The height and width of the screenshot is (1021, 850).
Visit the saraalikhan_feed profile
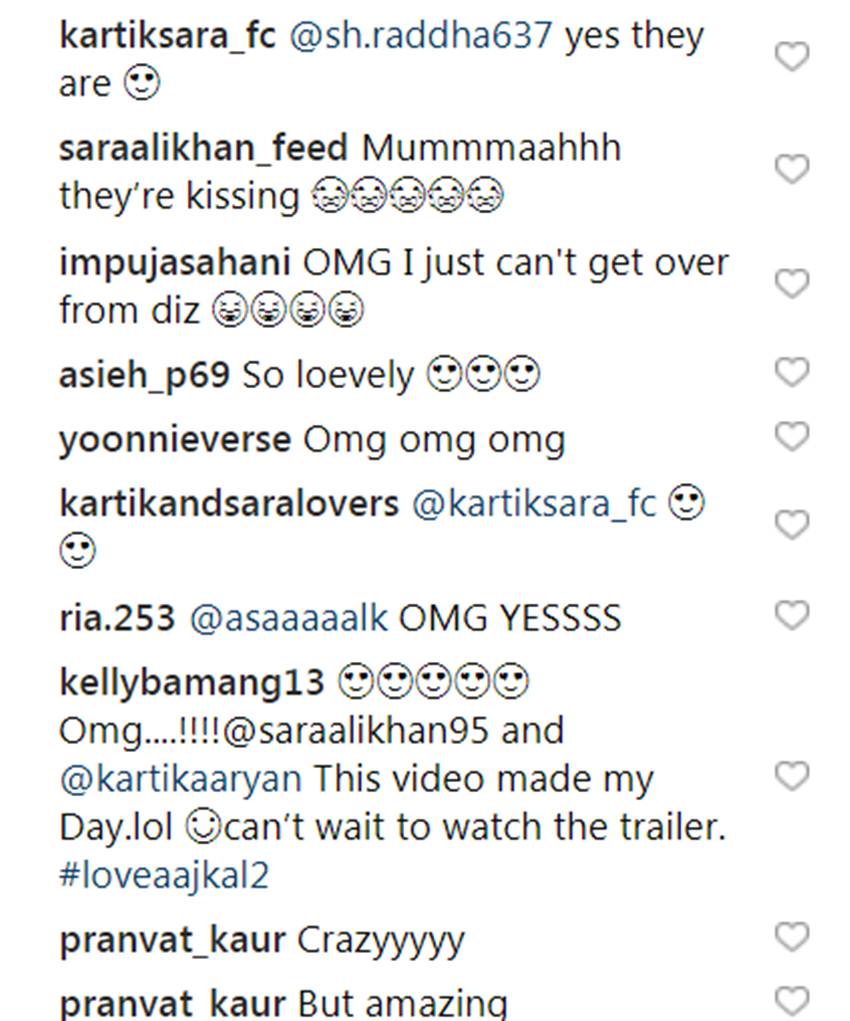tap(203, 148)
